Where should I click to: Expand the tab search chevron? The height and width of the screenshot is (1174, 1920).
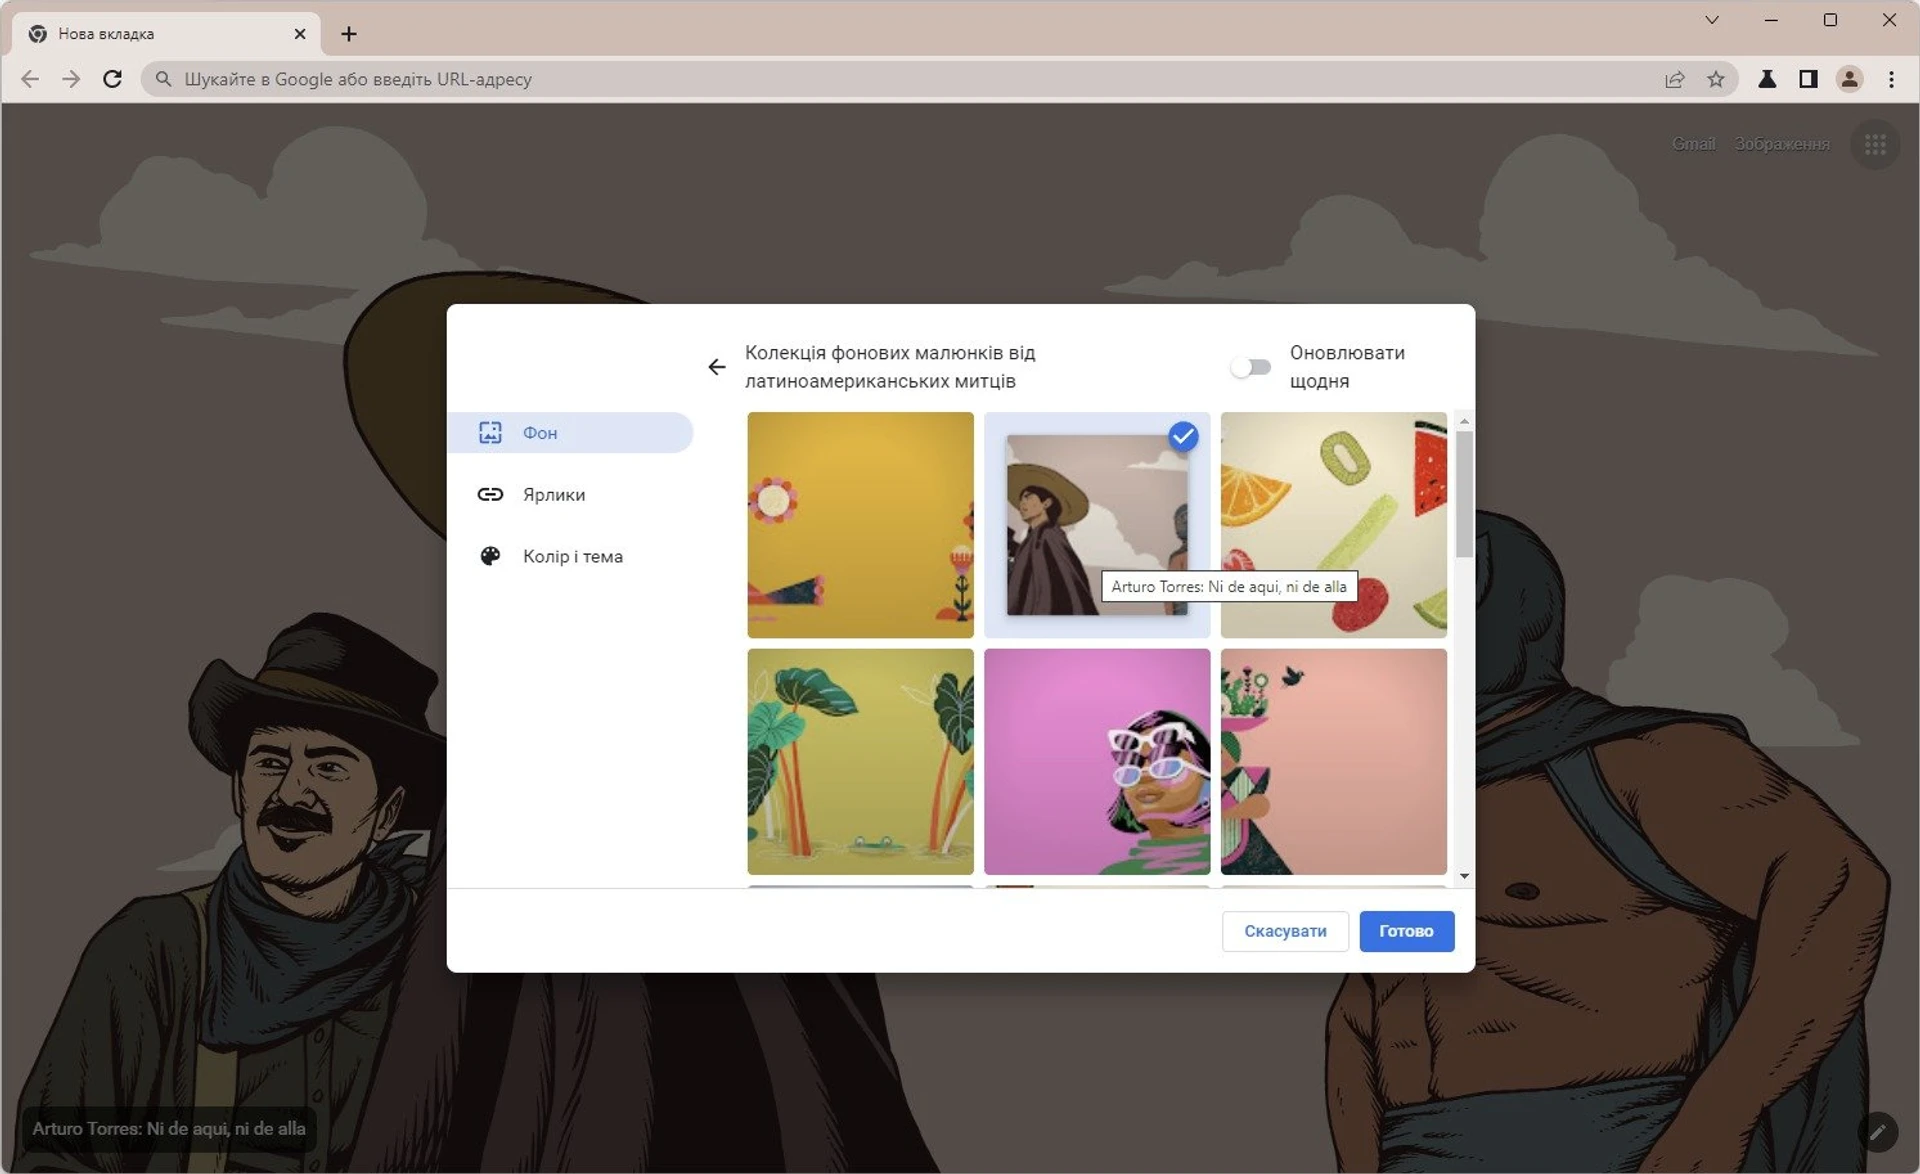1712,20
